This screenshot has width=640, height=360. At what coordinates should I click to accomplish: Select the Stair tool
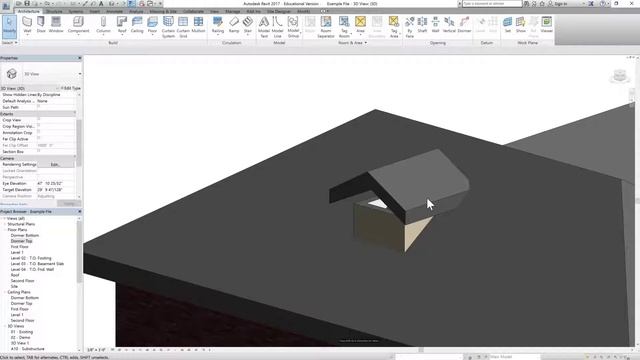(x=248, y=26)
